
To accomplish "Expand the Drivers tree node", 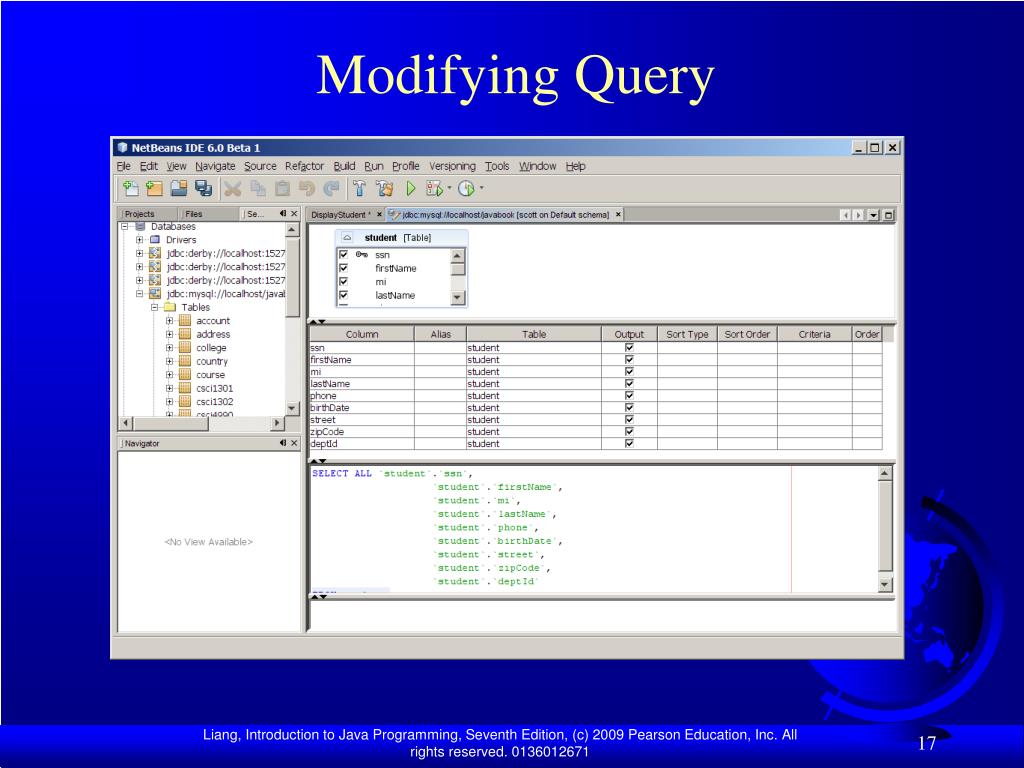I will click(139, 240).
